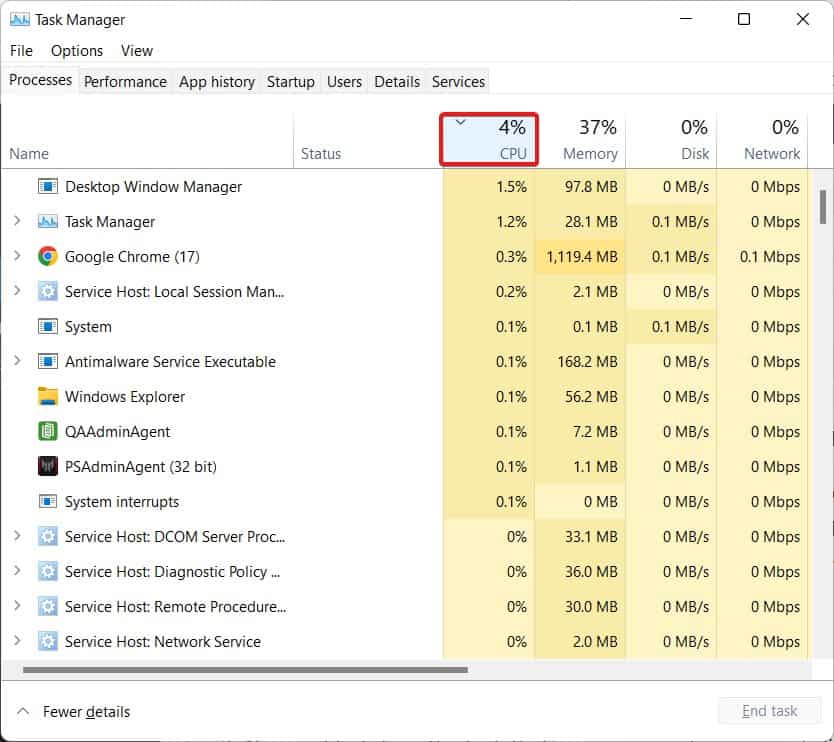Switch to the App history tab

[x=216, y=82]
